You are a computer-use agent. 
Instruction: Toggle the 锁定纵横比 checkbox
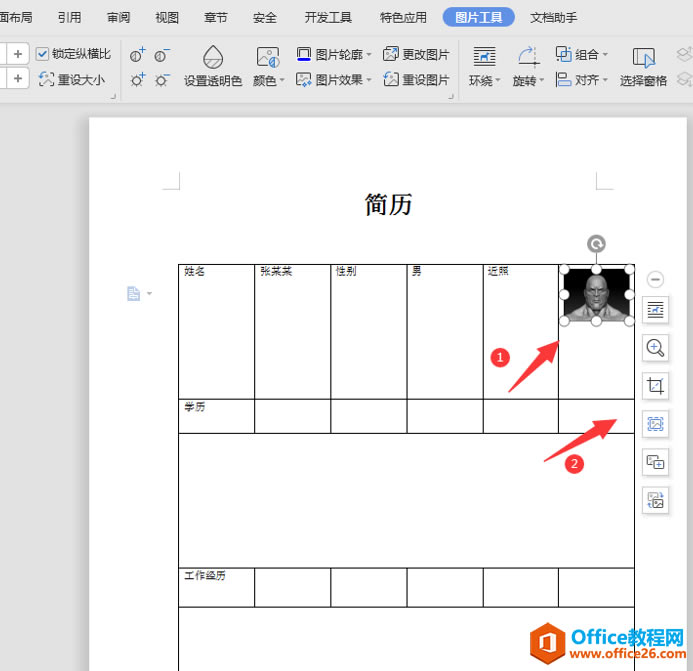42,54
